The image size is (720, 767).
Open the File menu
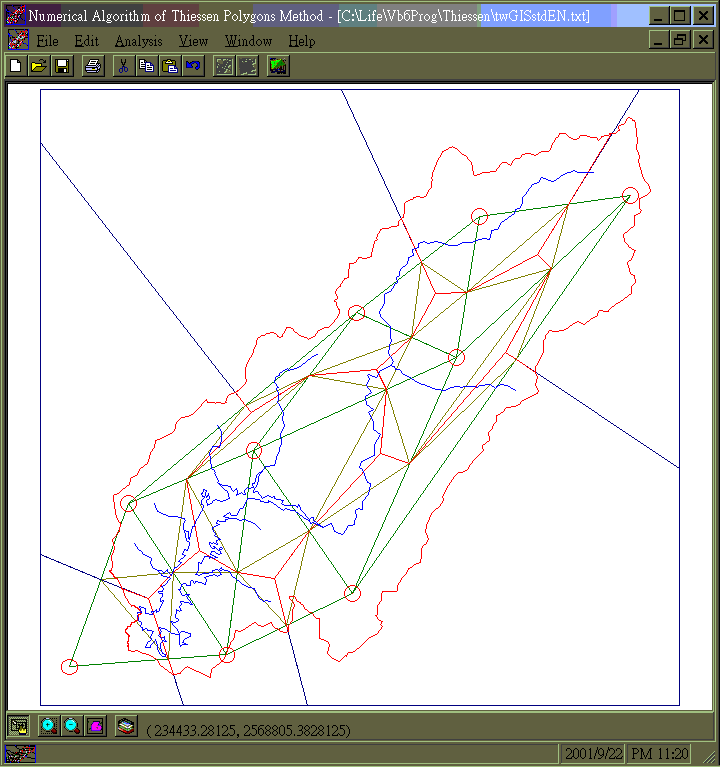[47, 41]
